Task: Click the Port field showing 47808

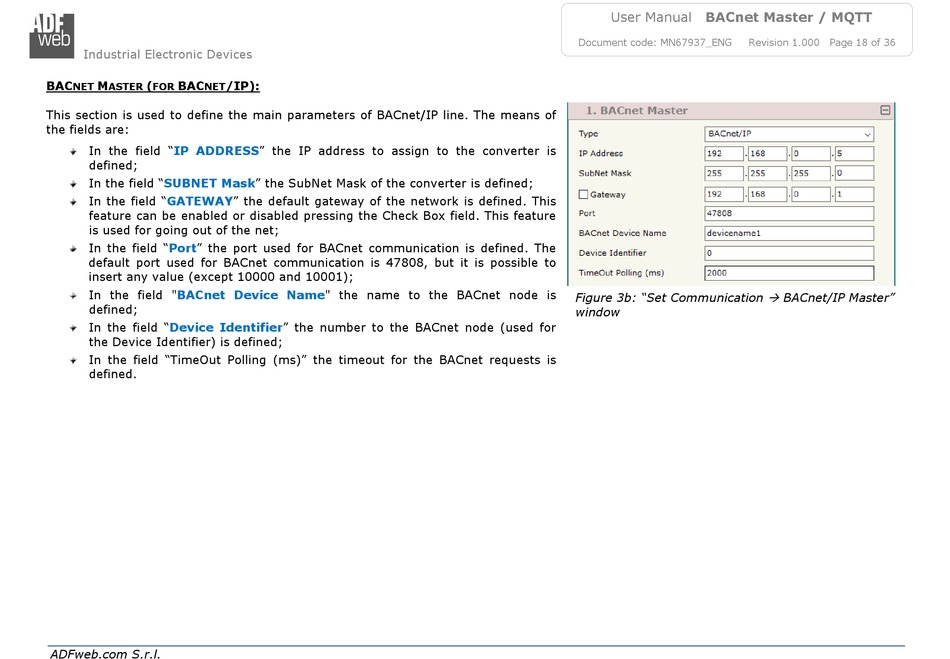Action: click(789, 214)
